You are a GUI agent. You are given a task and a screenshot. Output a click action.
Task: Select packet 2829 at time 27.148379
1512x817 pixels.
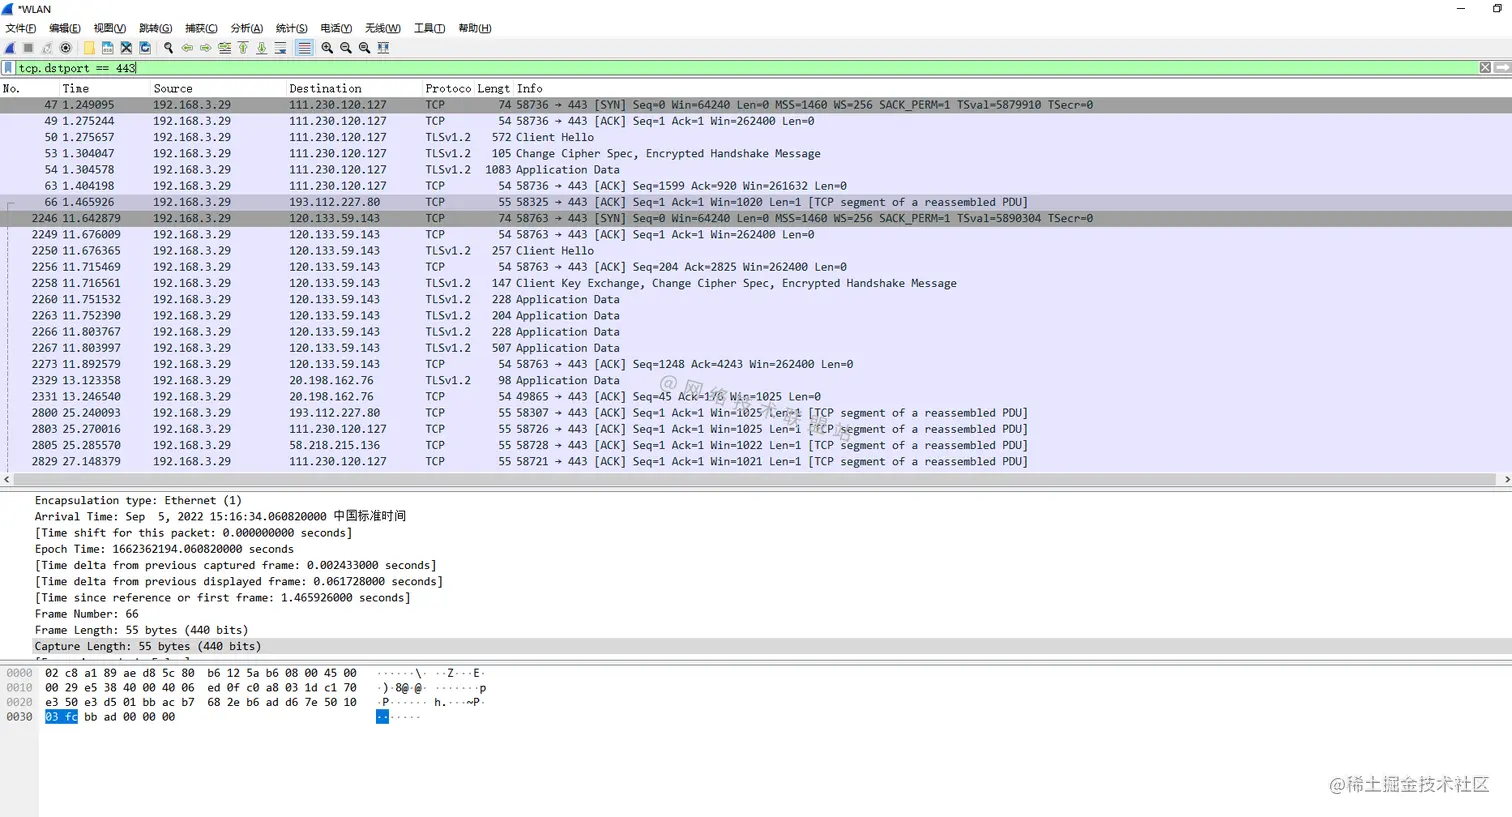pyautogui.click(x=756, y=461)
